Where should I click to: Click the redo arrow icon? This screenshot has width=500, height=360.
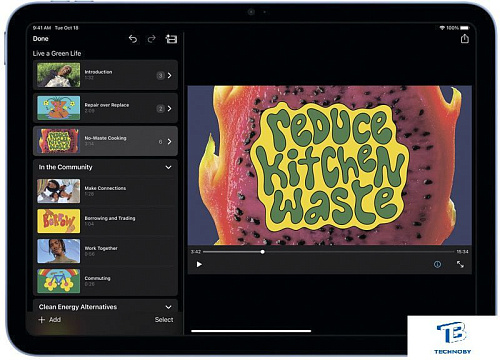click(151, 39)
